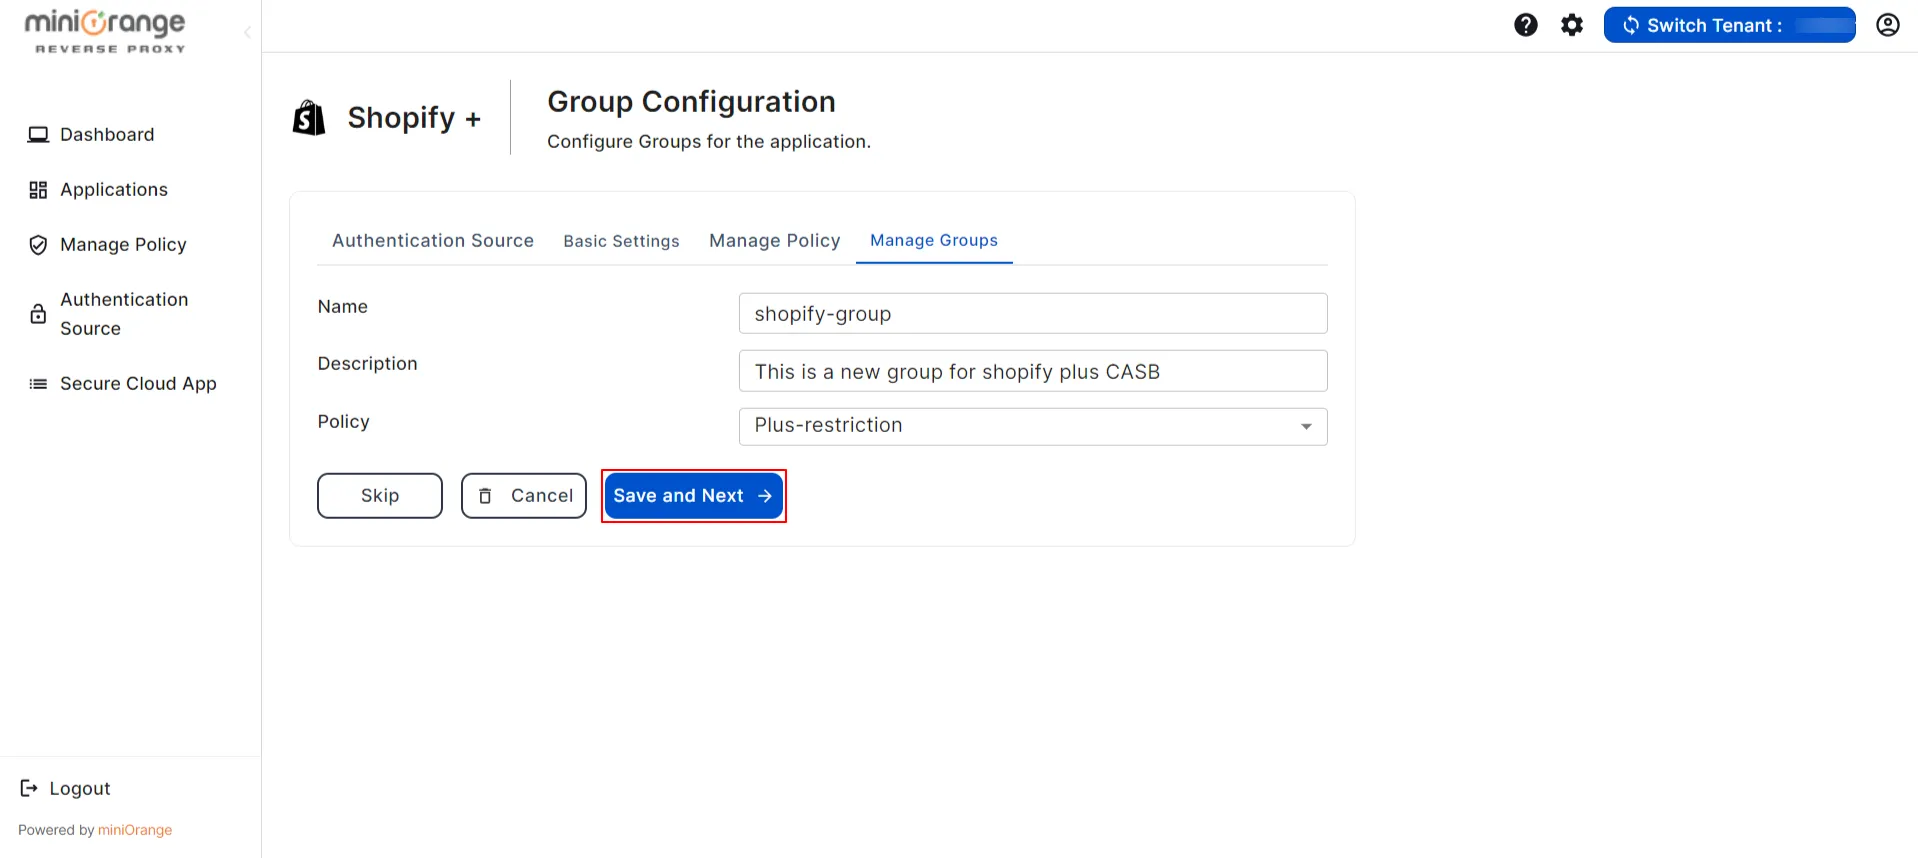Click the Cancel button

(524, 496)
